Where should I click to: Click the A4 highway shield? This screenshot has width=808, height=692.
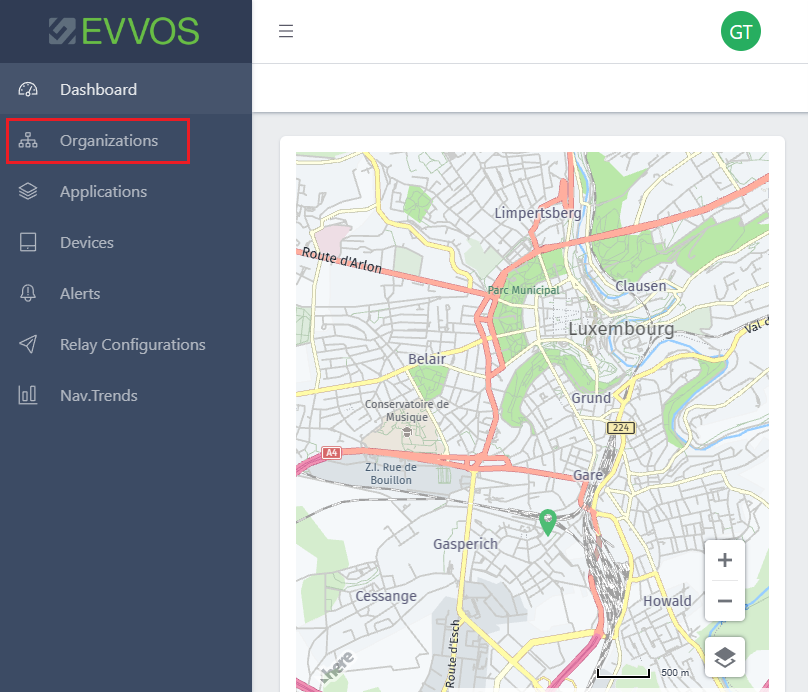point(331,453)
